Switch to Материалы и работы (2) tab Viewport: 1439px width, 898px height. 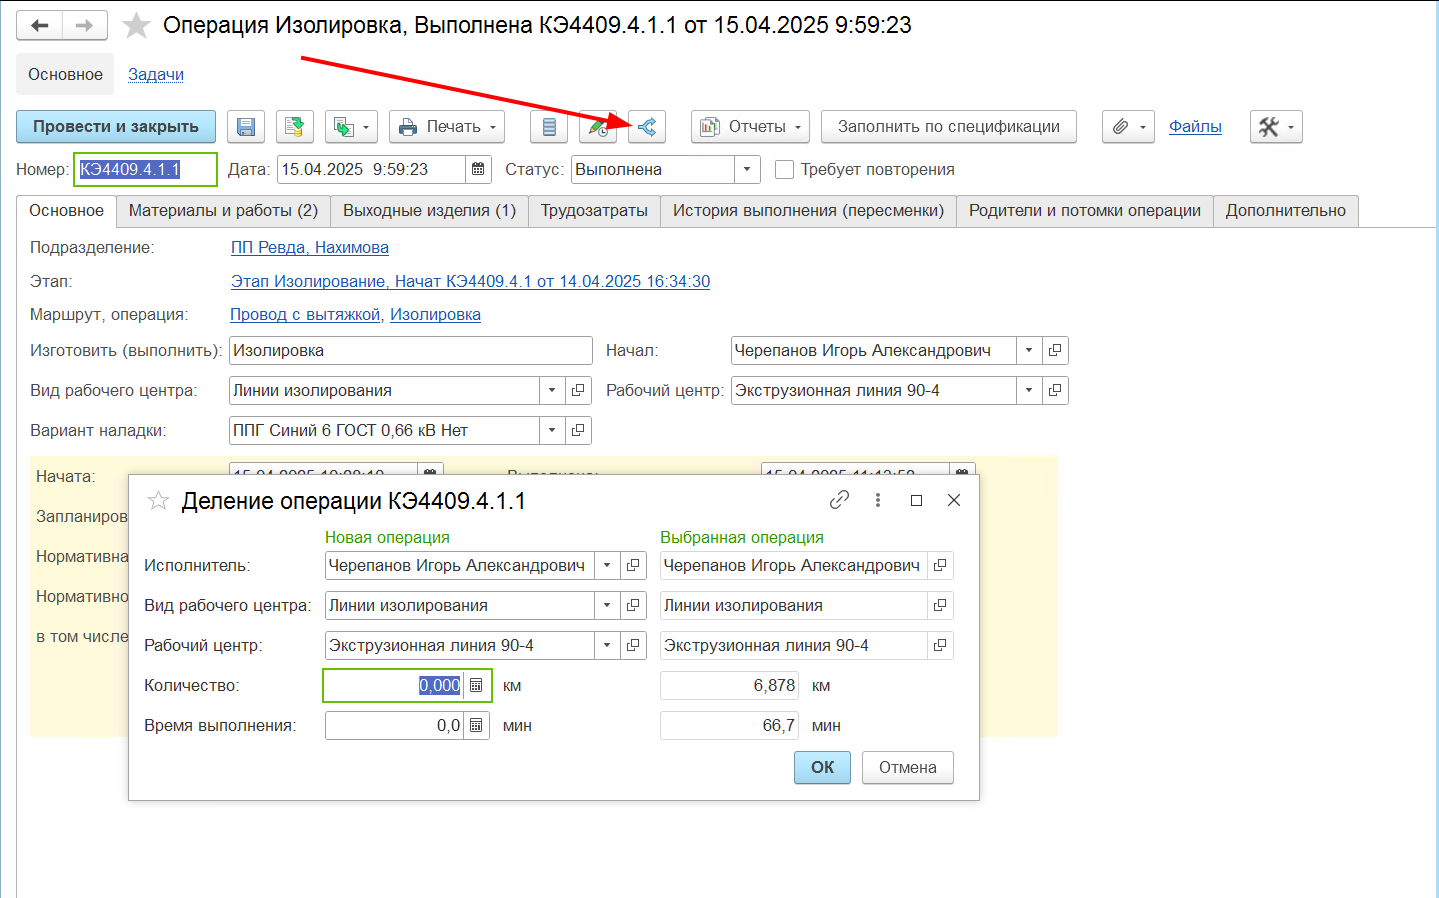[223, 211]
